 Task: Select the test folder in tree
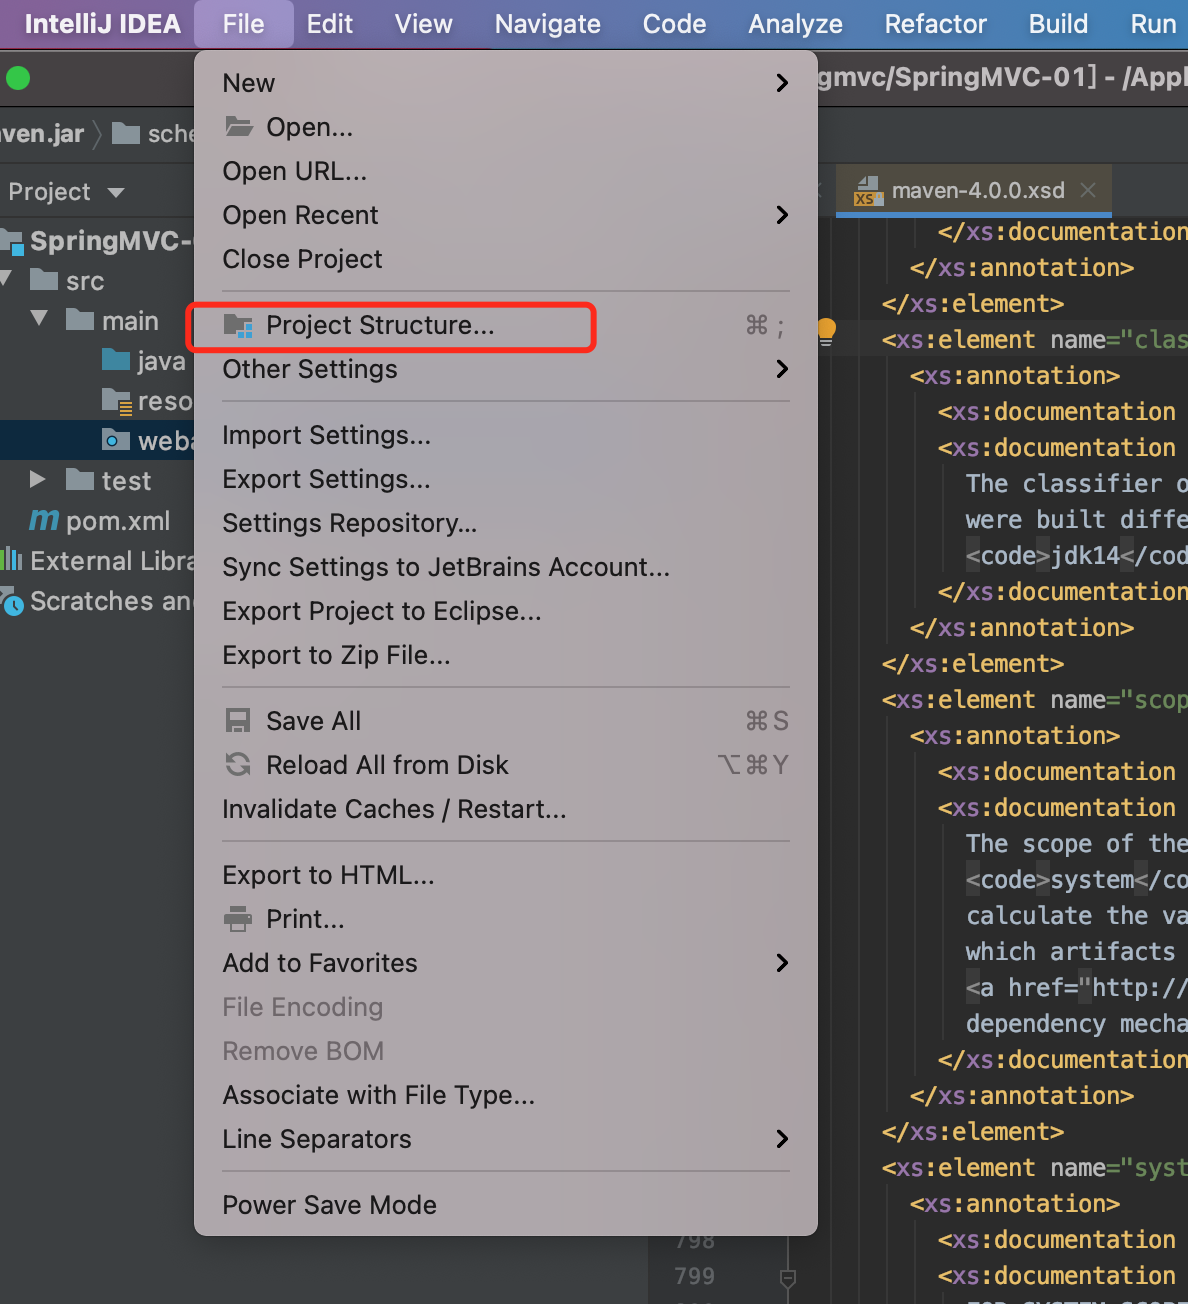(x=126, y=481)
